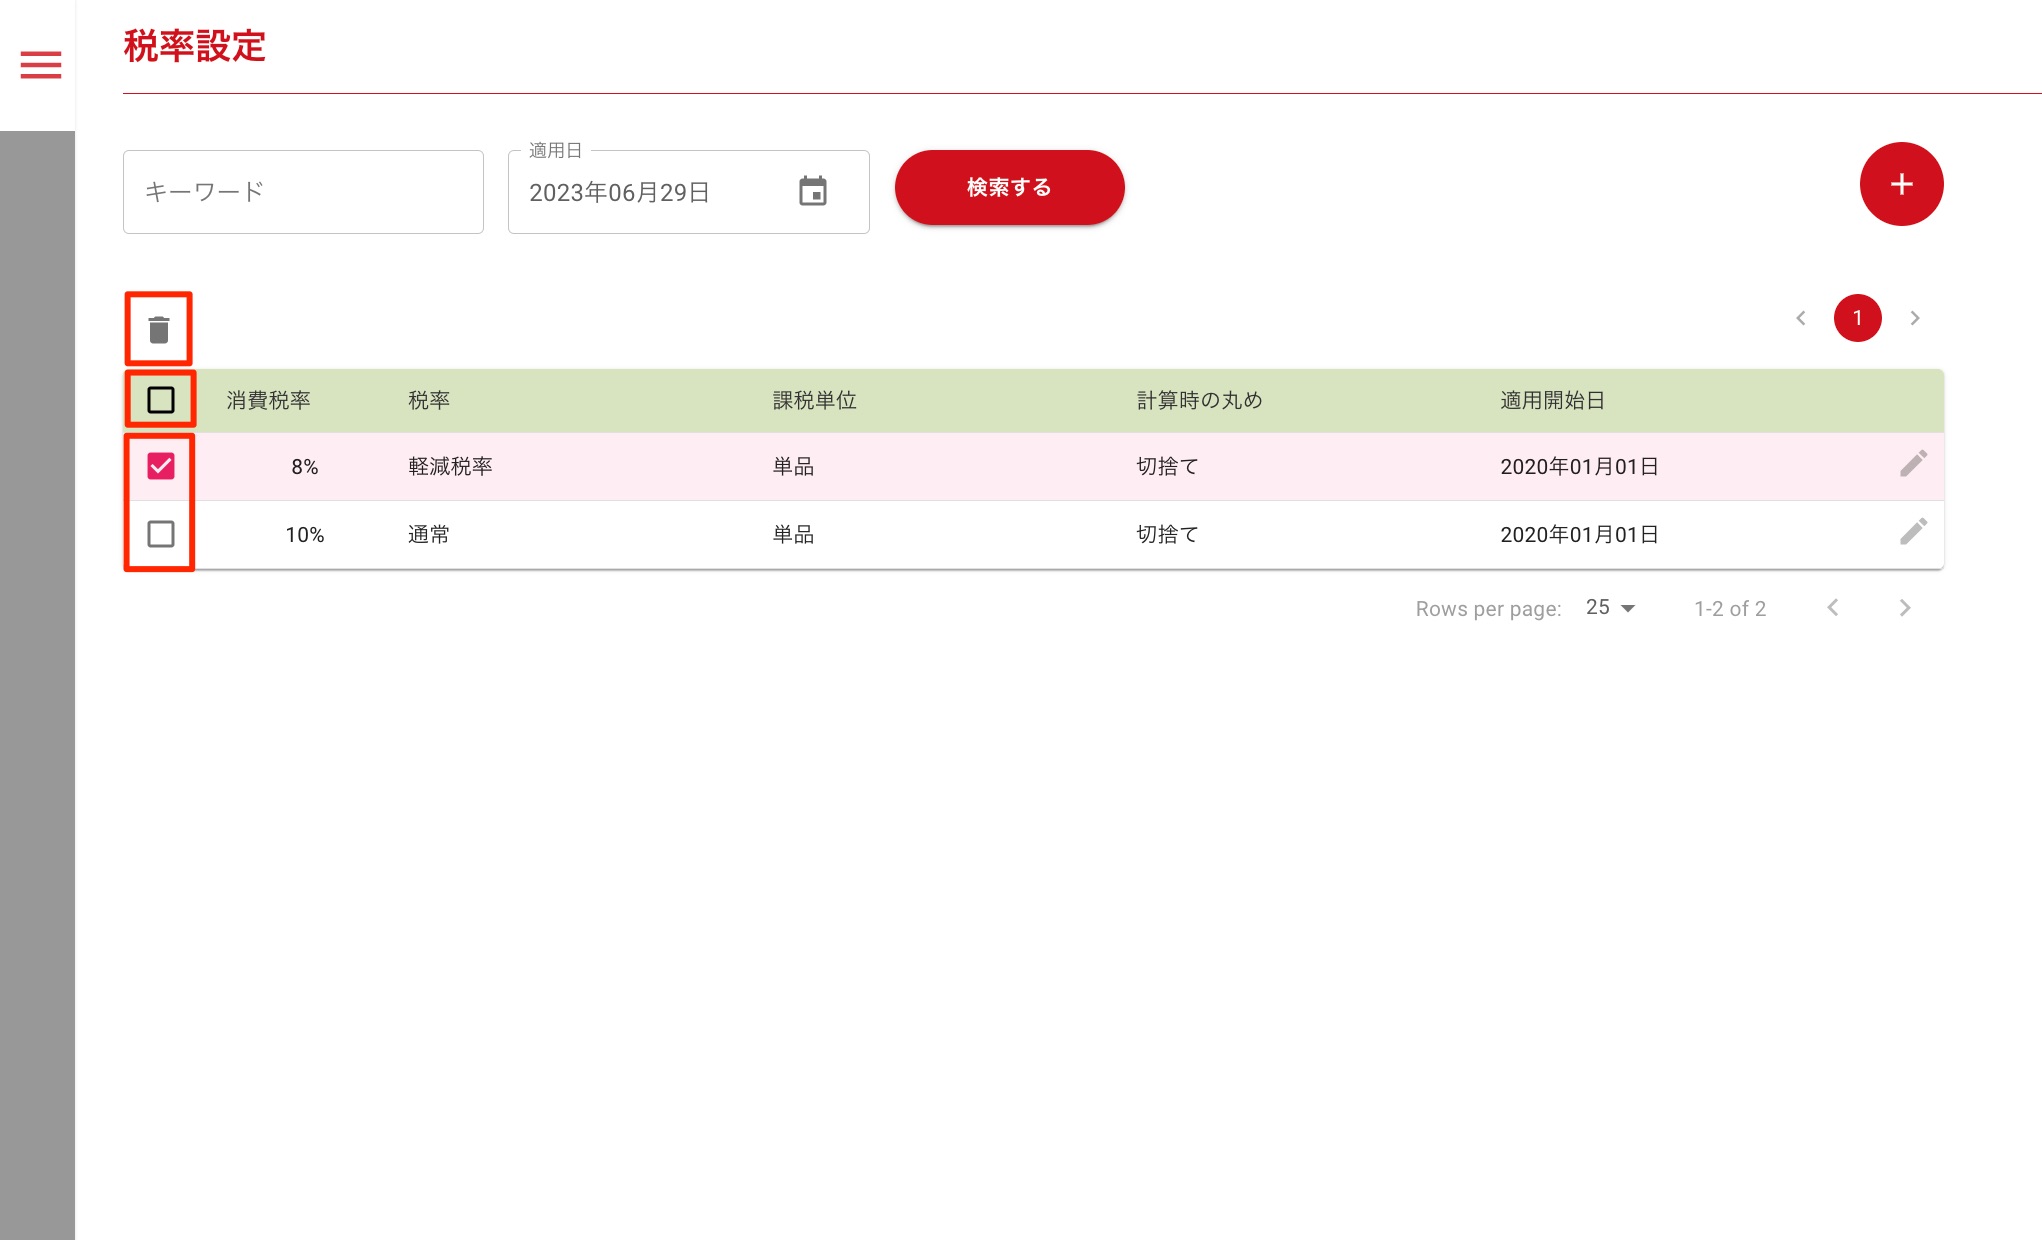
Task: Focus the キーワード keyword input field
Action: pos(303,192)
